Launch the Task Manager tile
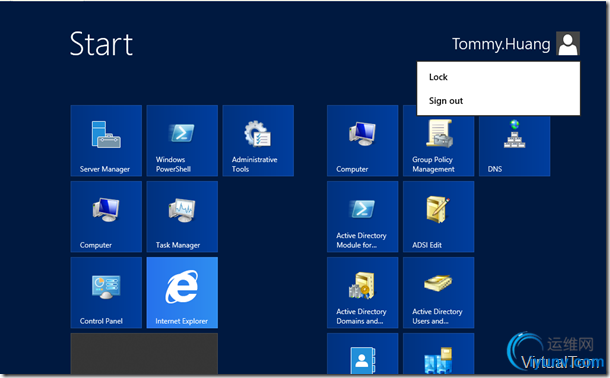Viewport: 610px width, 378px height. [x=182, y=217]
